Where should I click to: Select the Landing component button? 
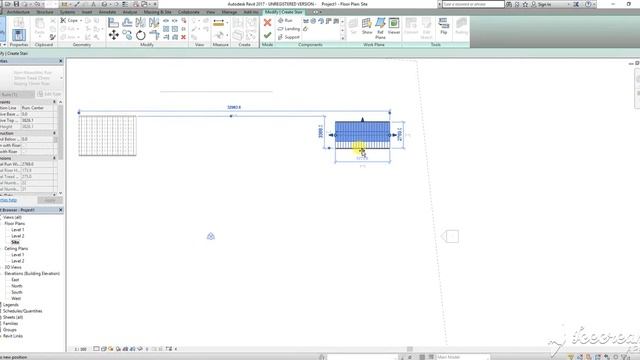(289, 29)
